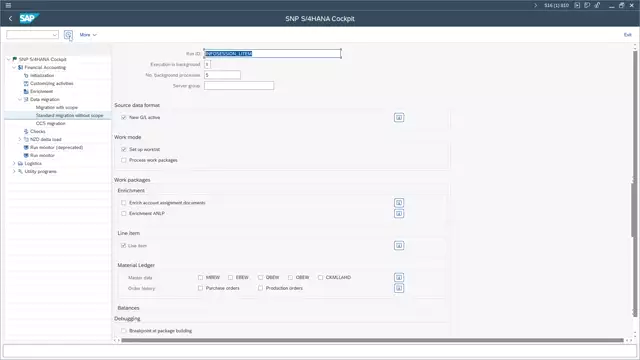Image resolution: width=640 pixels, height=360 pixels.
Task: Click the vertical scrollbar of the form
Action: click(x=635, y=184)
